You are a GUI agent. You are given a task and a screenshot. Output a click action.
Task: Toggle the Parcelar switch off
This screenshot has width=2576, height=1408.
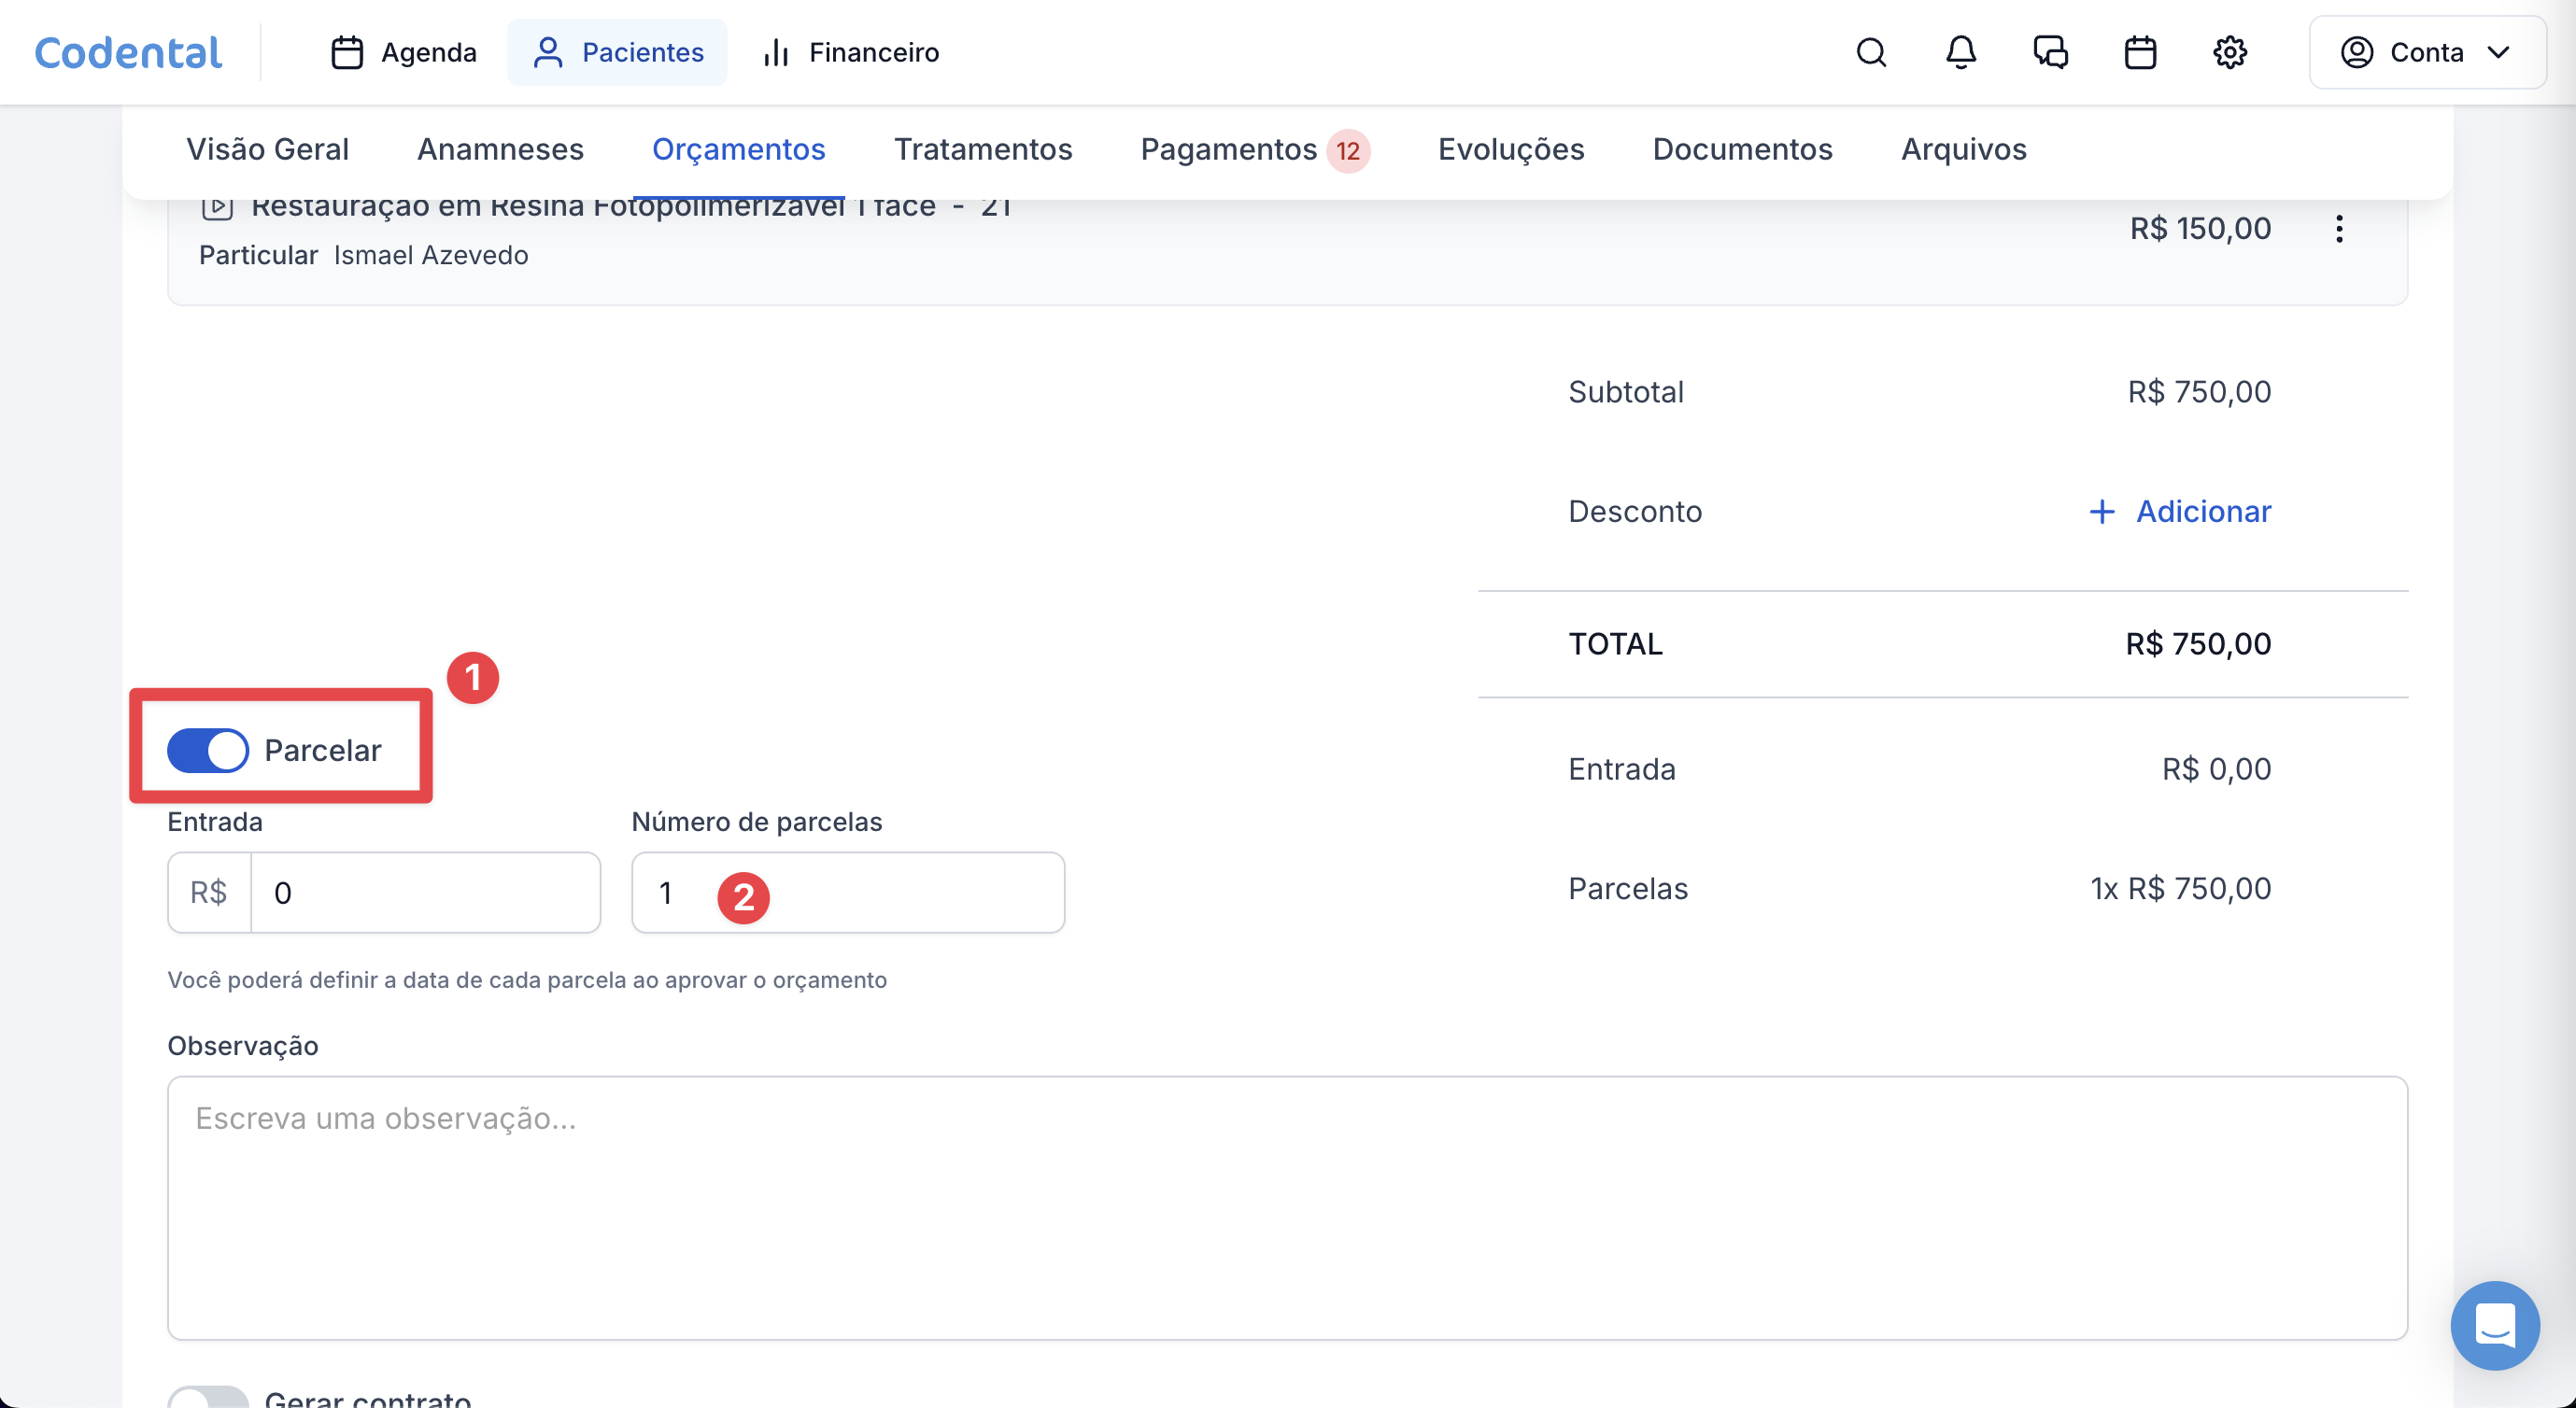tap(208, 750)
